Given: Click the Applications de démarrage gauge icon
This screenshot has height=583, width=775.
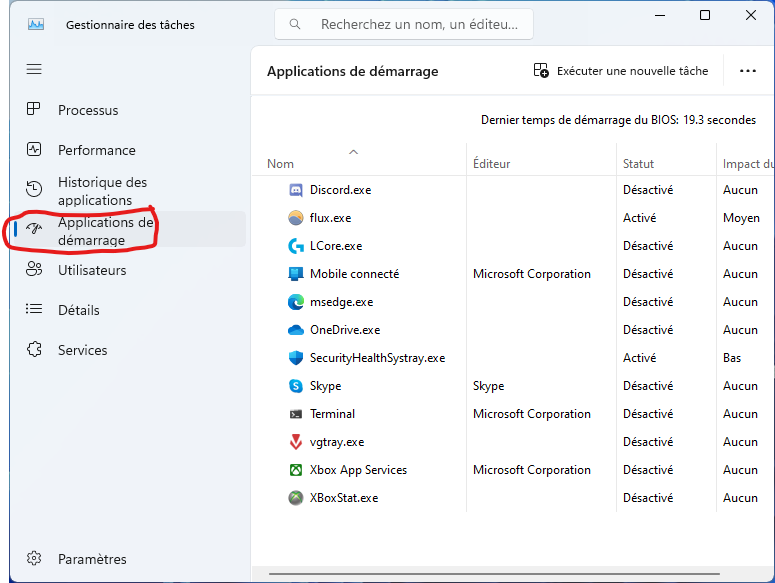Looking at the screenshot, I should (34, 228).
